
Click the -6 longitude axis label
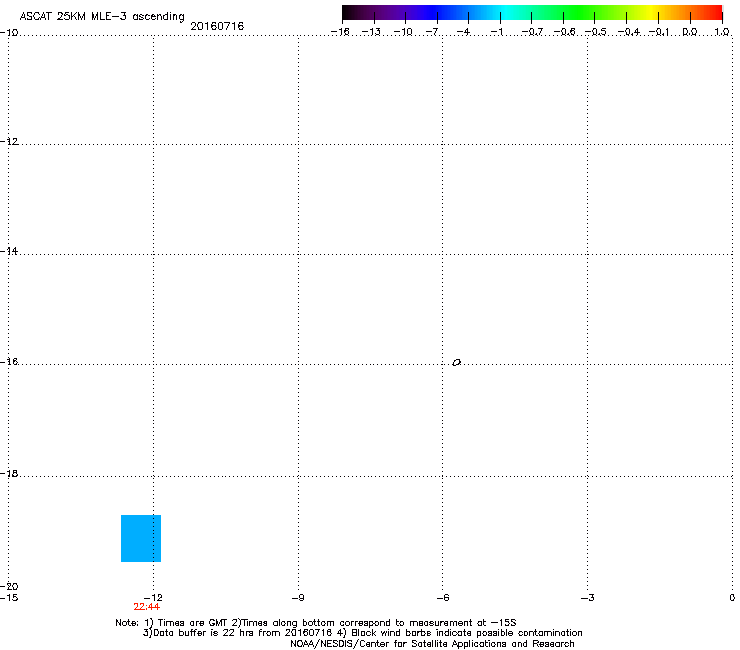(x=442, y=598)
